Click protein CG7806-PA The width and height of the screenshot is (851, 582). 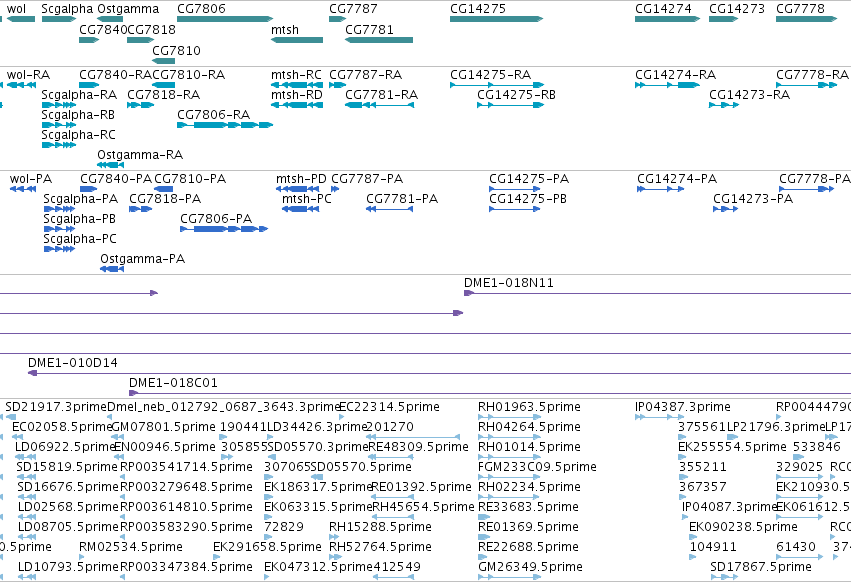click(216, 219)
